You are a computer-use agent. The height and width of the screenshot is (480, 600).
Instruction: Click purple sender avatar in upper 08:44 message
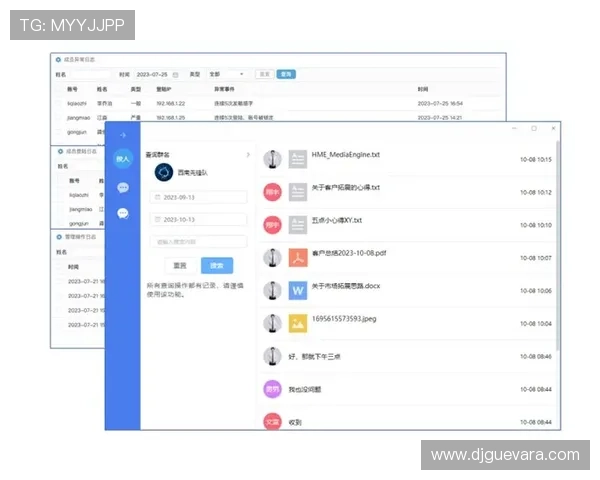272,389
